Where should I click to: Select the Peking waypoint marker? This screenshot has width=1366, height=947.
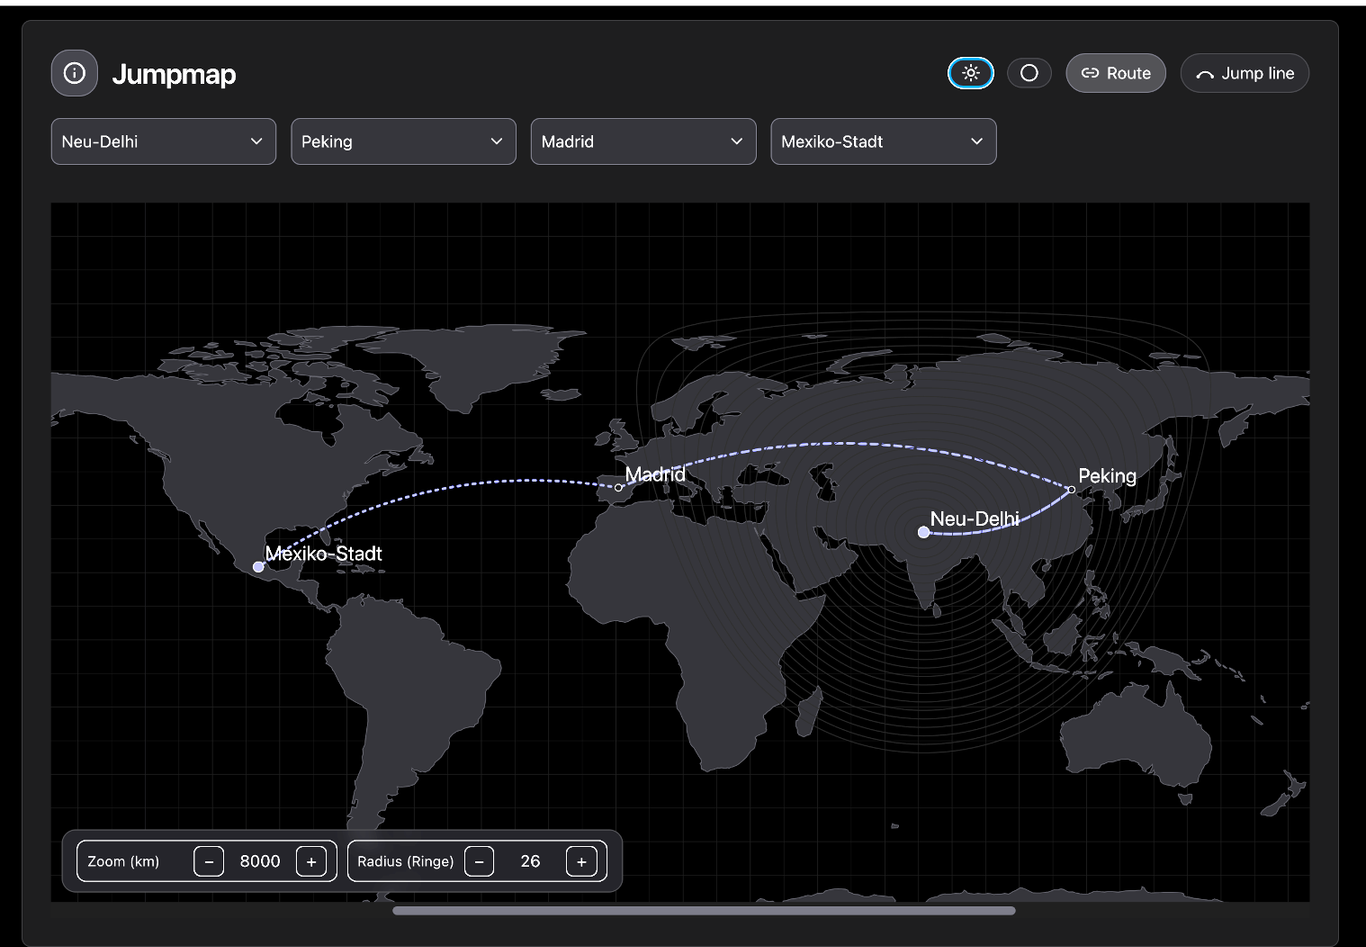click(1071, 489)
